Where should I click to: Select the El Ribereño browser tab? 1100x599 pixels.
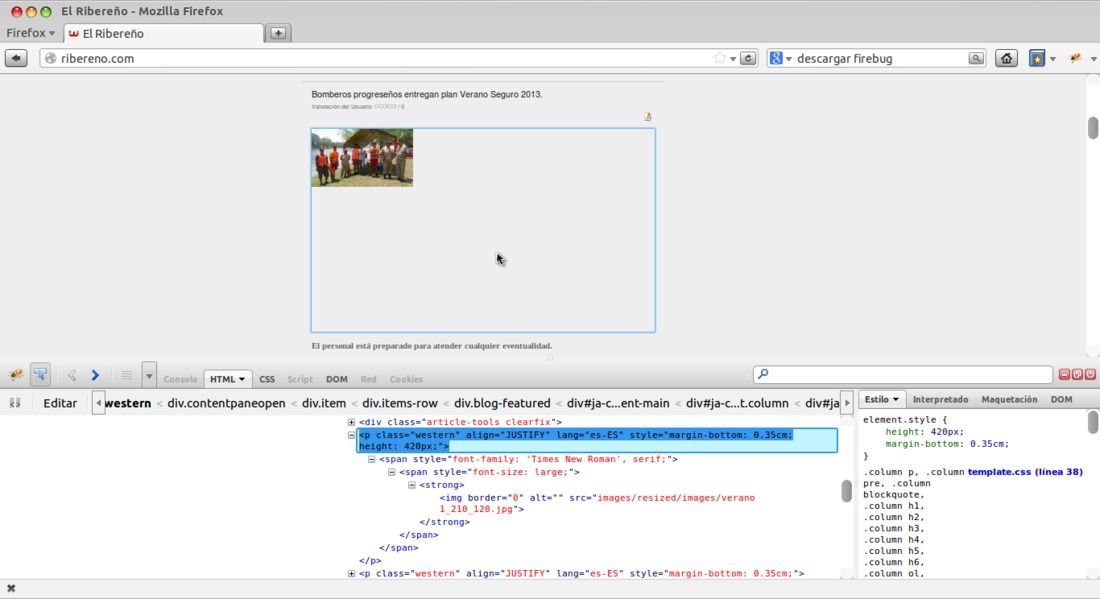click(x=163, y=33)
